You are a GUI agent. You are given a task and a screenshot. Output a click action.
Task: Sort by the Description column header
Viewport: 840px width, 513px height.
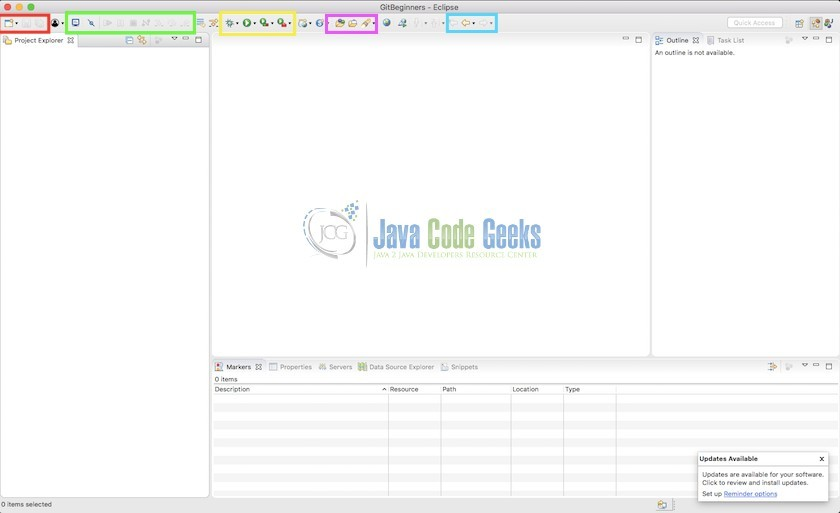(x=301, y=389)
